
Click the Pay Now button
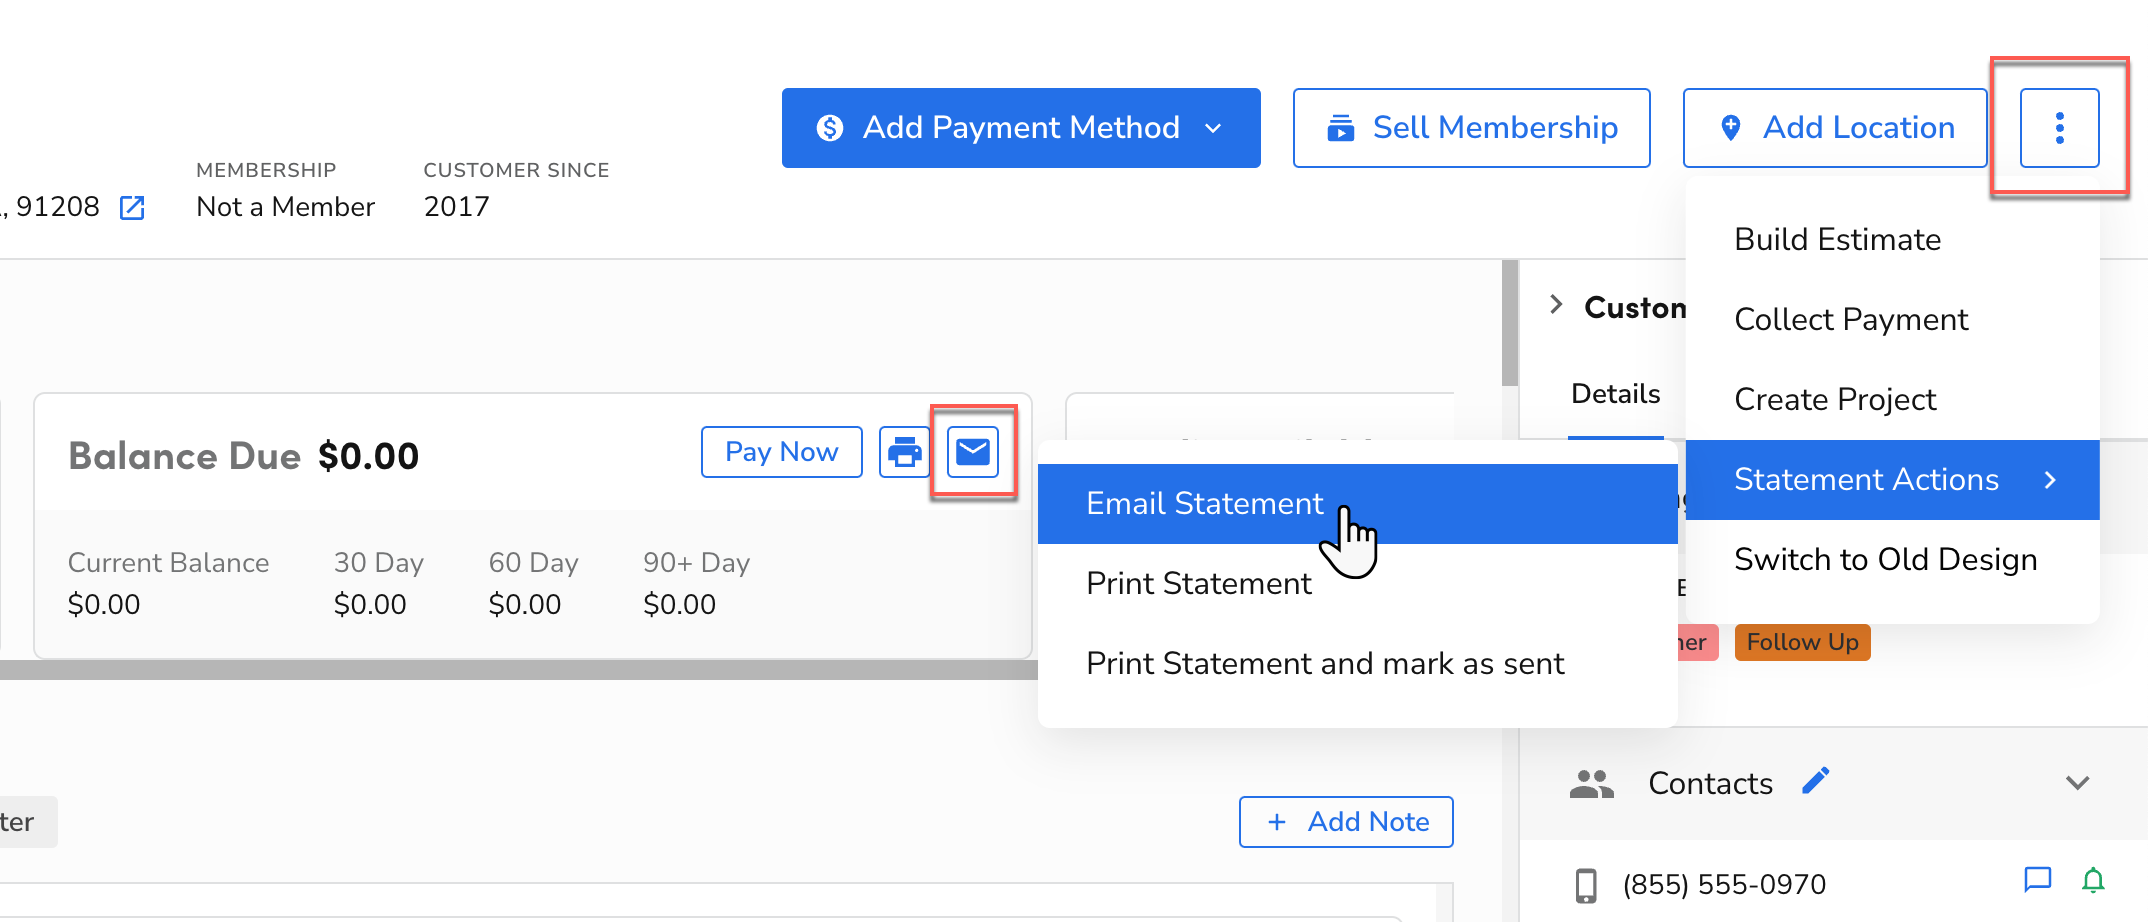click(x=781, y=452)
